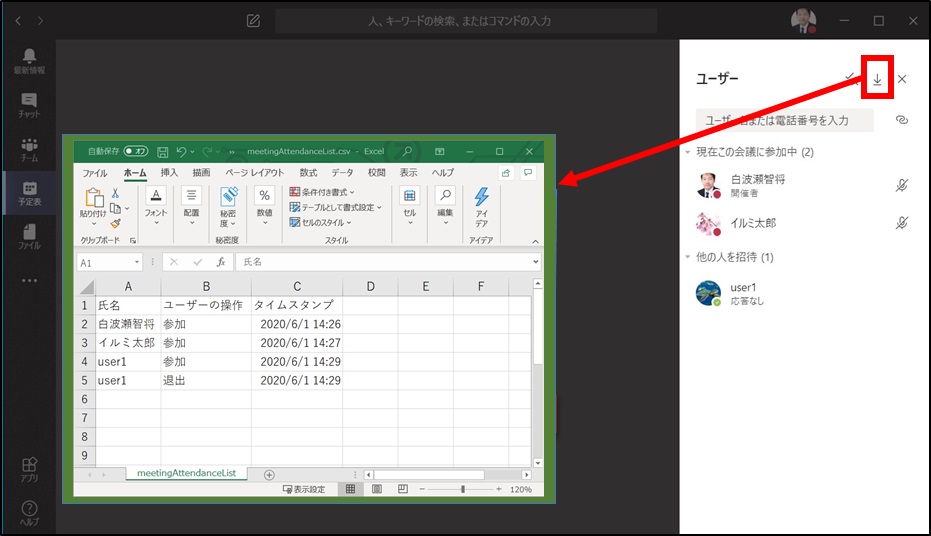This screenshot has height=536, width=931.
Task: Open the Chat section in Teams sidebar
Action: pyautogui.click(x=29, y=105)
